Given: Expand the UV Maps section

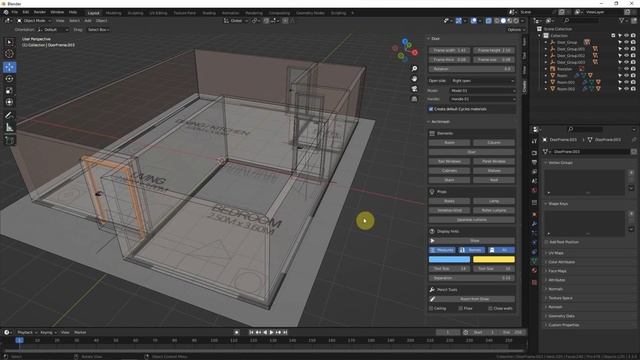Looking at the screenshot, I should 556,253.
